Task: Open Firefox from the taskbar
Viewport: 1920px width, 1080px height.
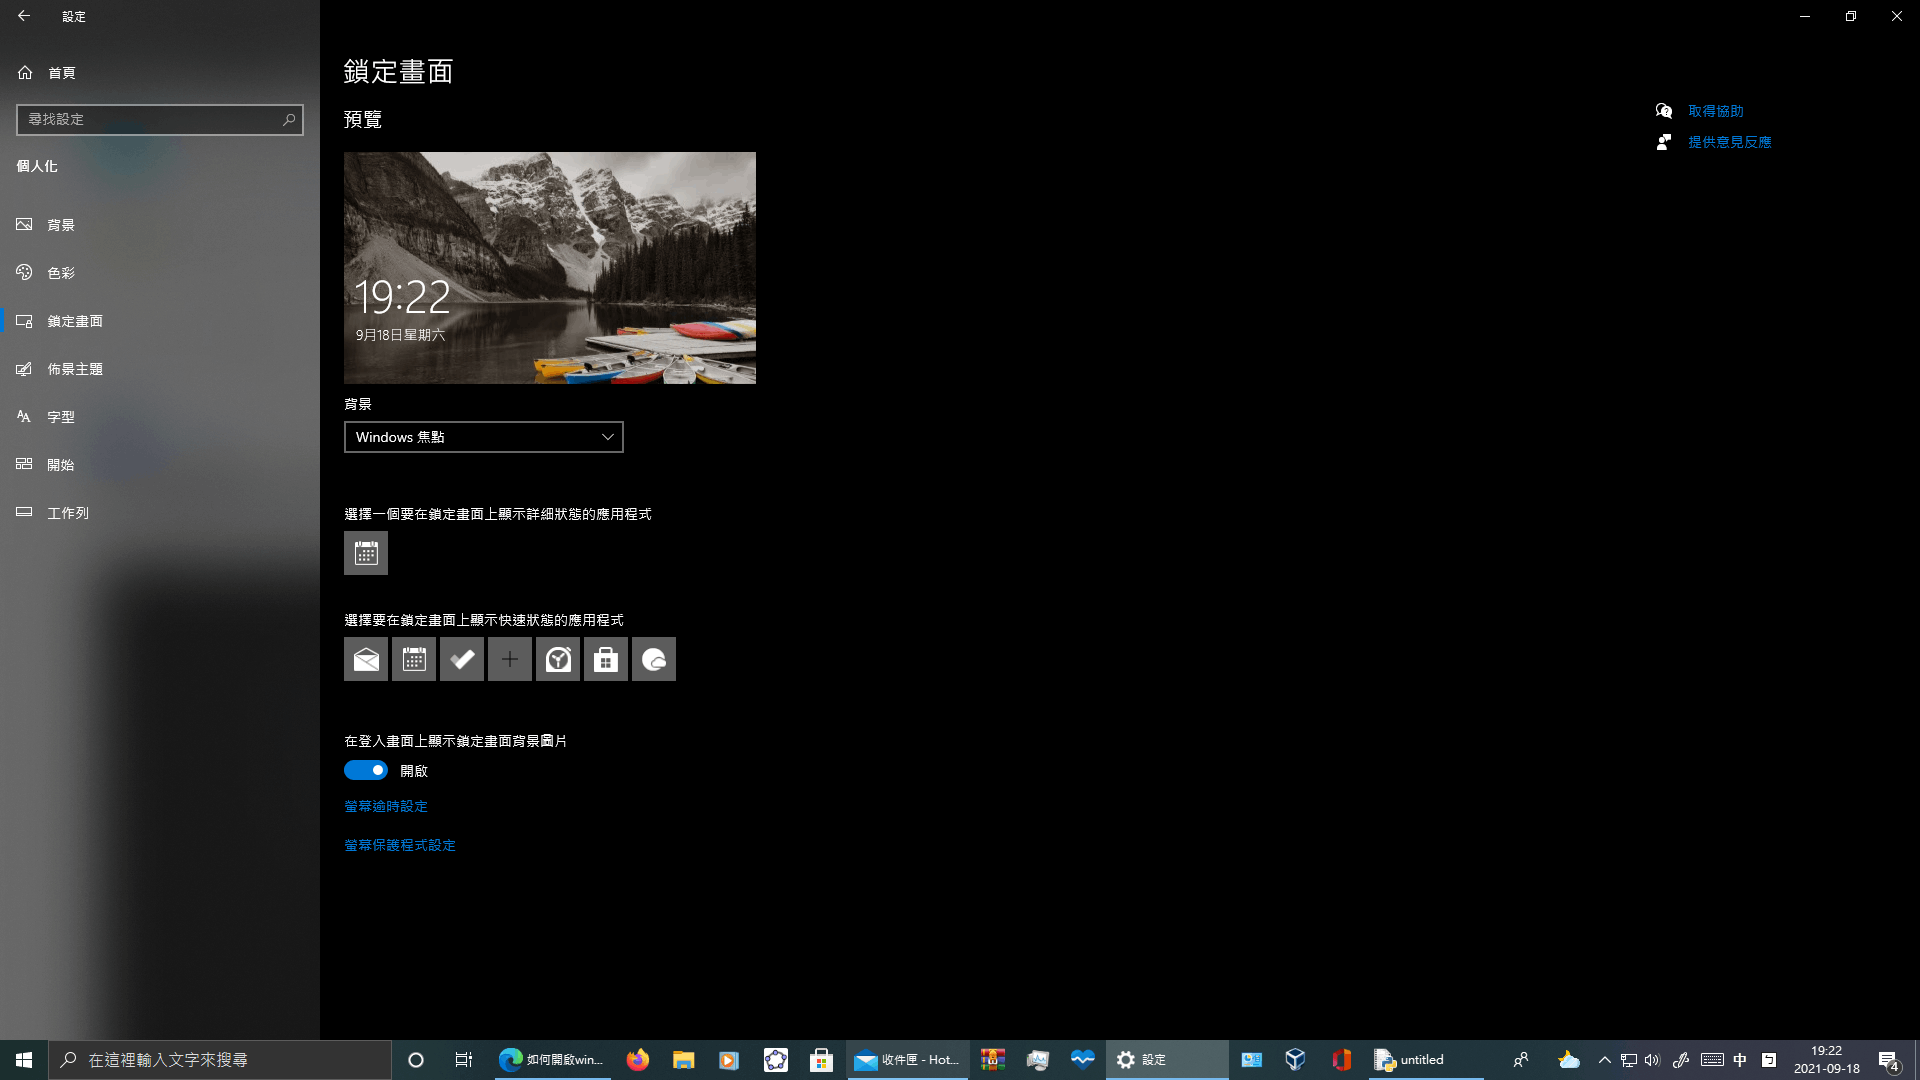Action: 638,1060
